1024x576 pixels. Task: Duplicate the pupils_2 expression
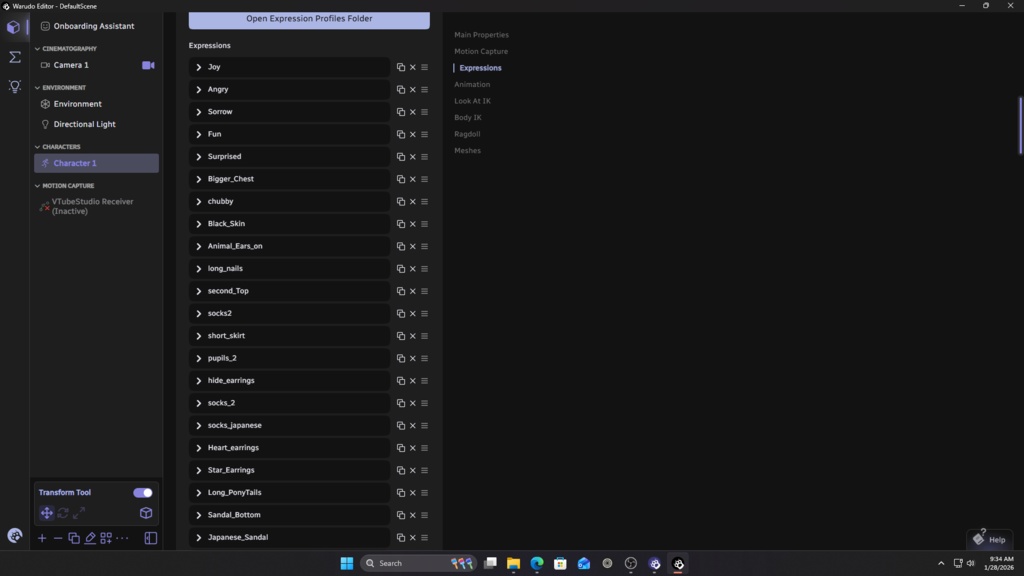(x=401, y=359)
